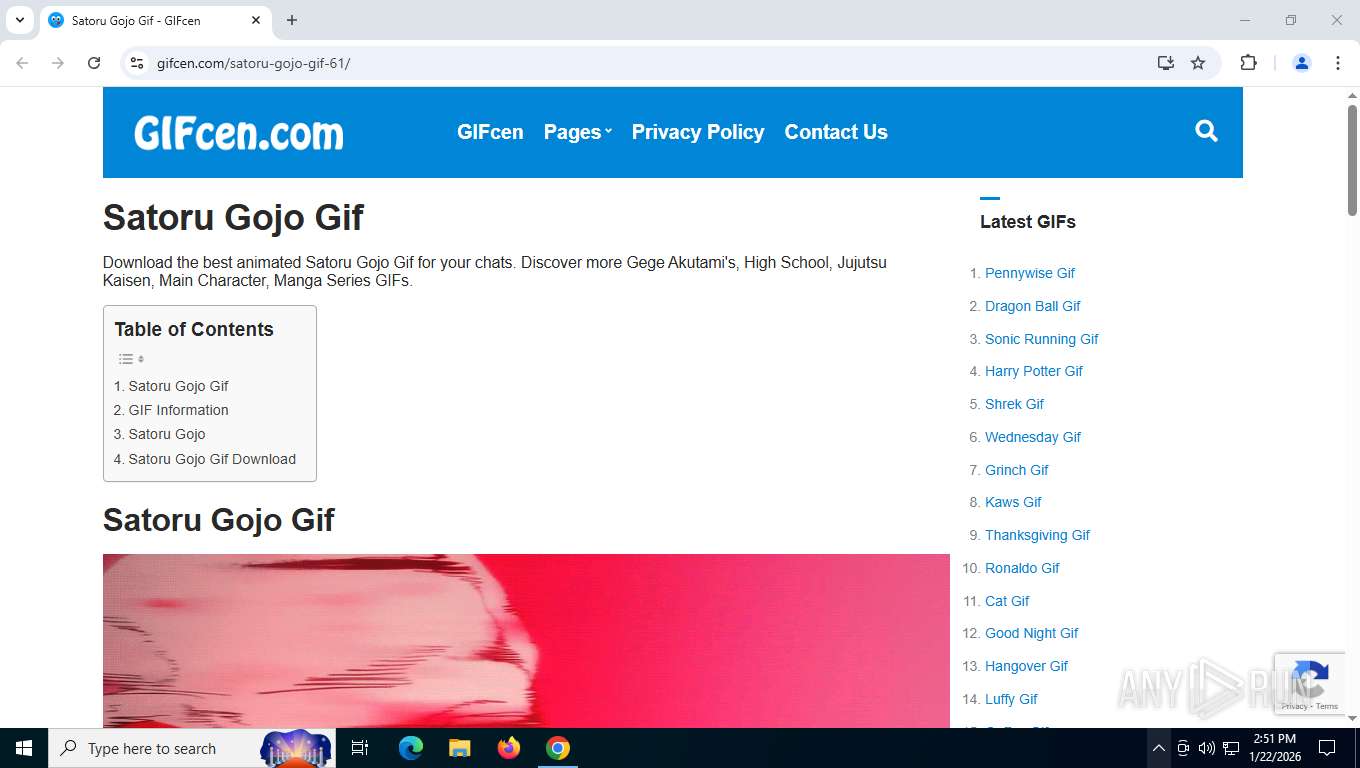This screenshot has height=768, width=1360.
Task: Open File Explorer from taskbar
Action: 460,748
